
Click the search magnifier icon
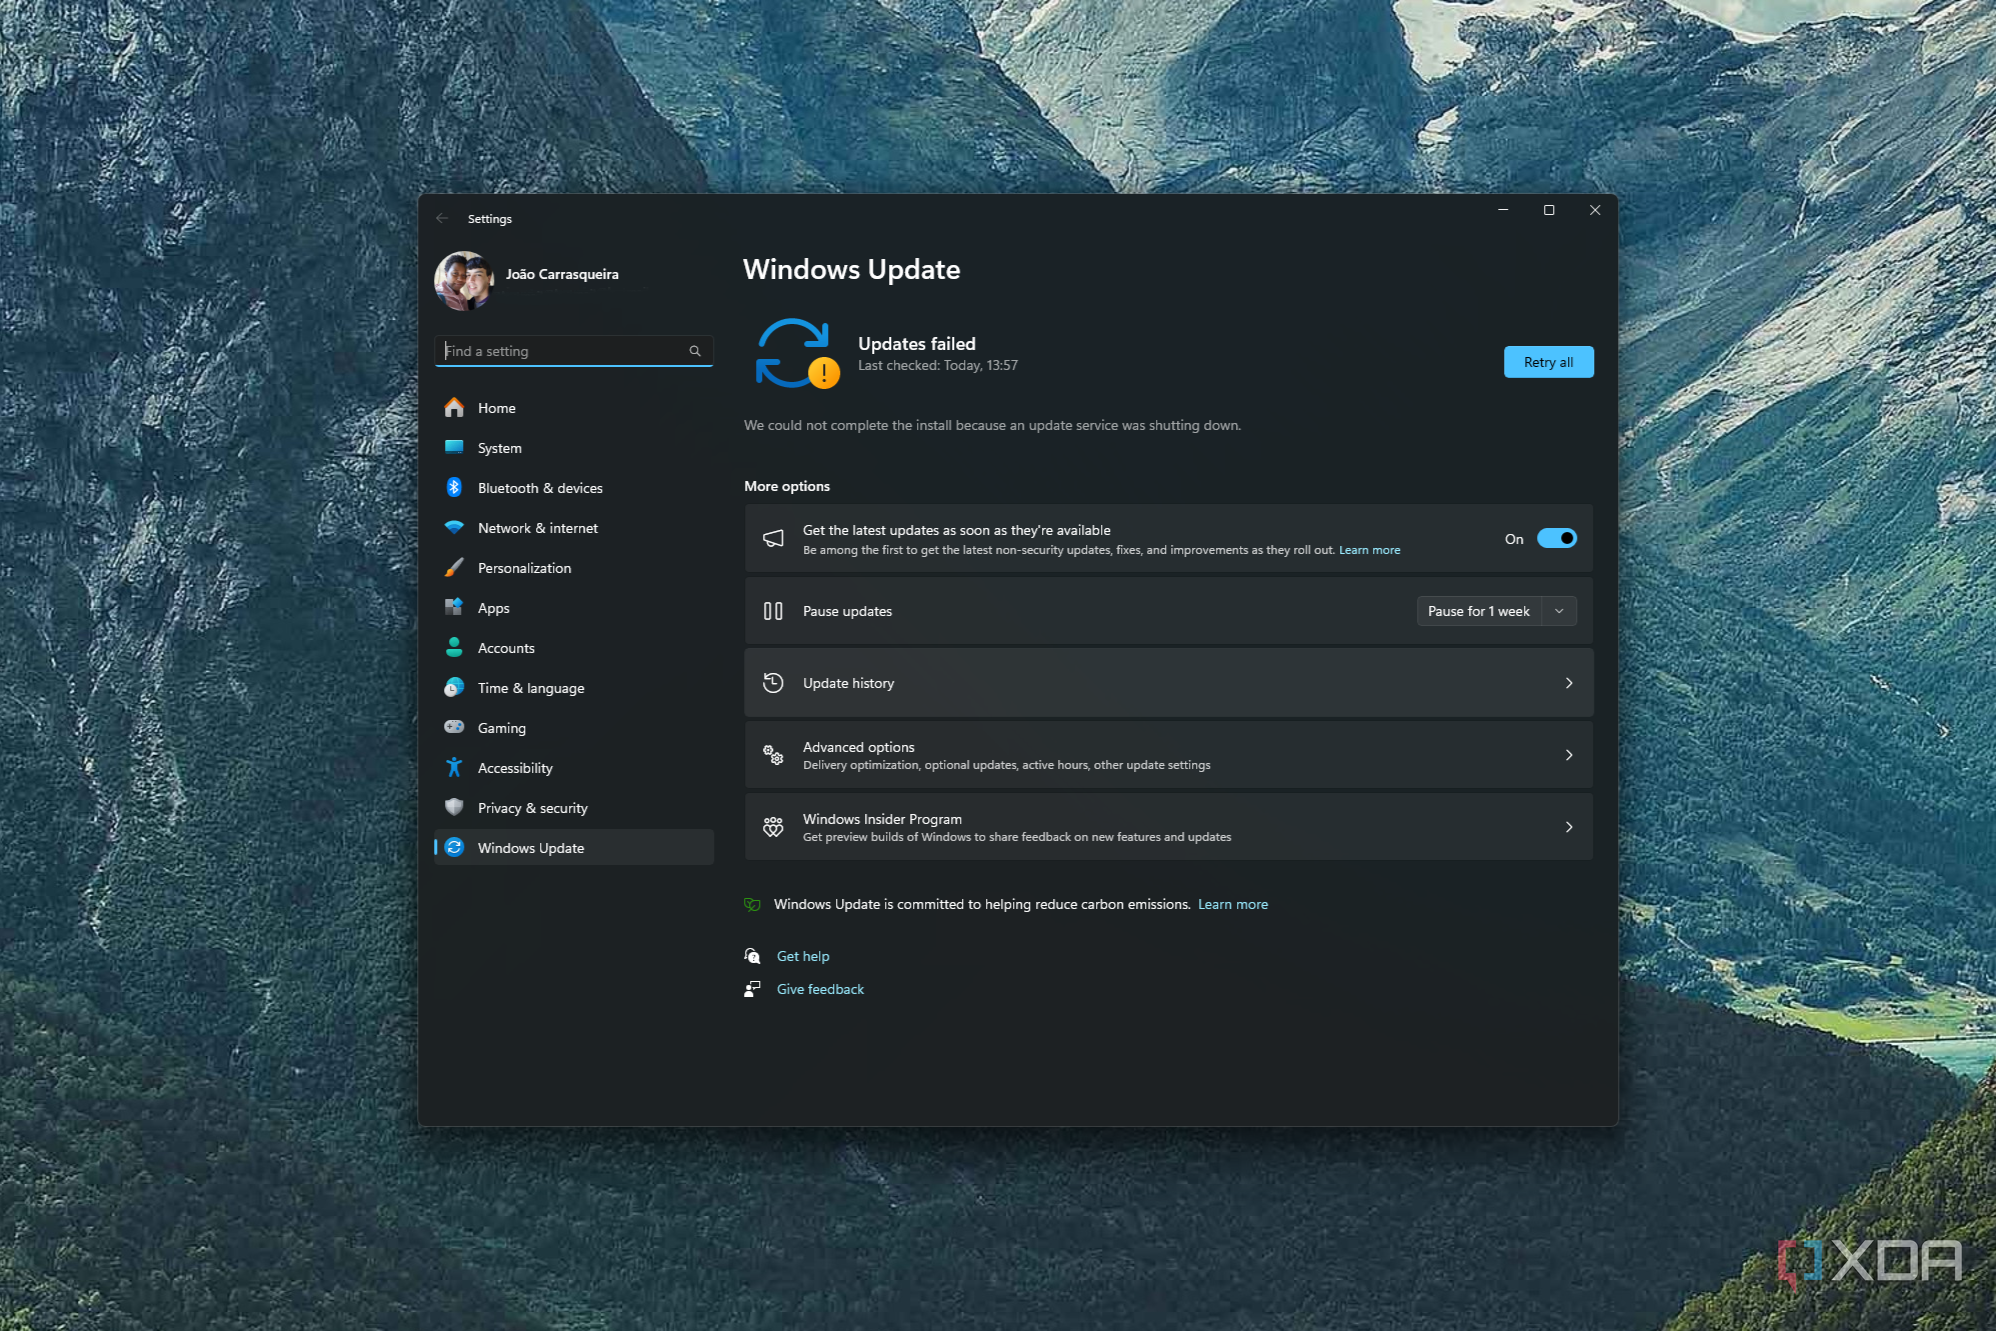[x=695, y=351]
